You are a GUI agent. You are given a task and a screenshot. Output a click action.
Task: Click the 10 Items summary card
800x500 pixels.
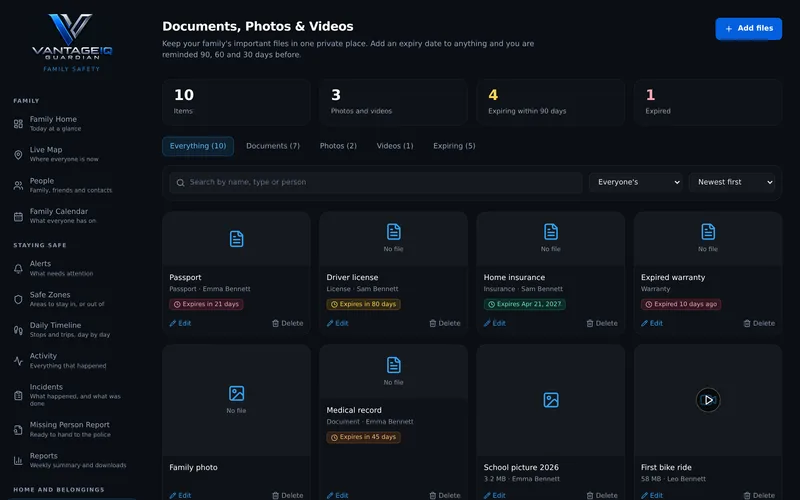point(236,102)
